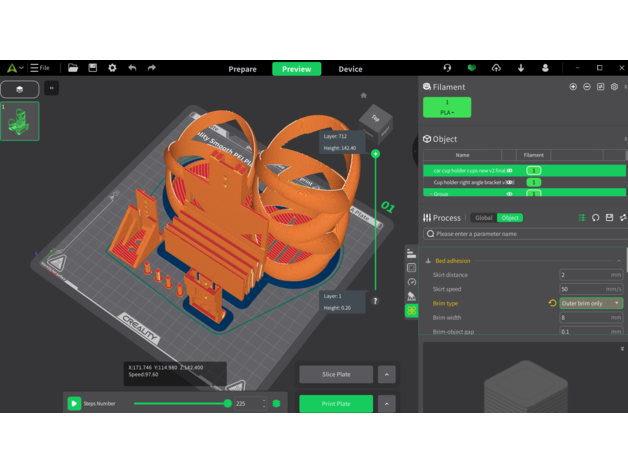The width and height of the screenshot is (628, 472).
Task: Click the download arrow icon in title bar
Action: pos(521,68)
